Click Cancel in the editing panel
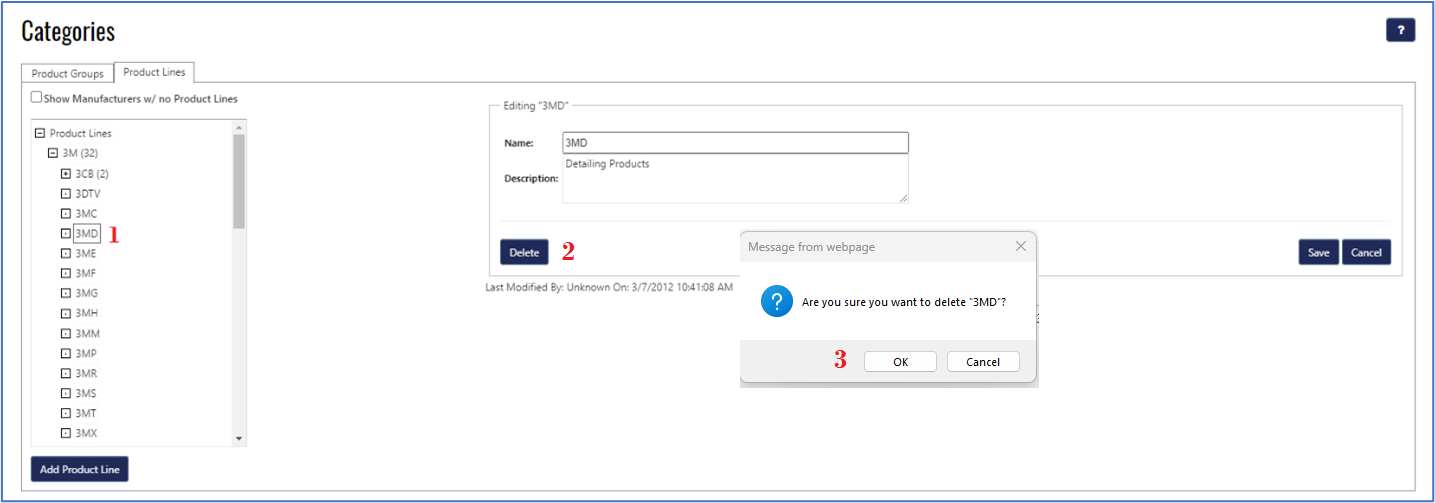Viewport: 1435px width, 503px height. 1366,253
